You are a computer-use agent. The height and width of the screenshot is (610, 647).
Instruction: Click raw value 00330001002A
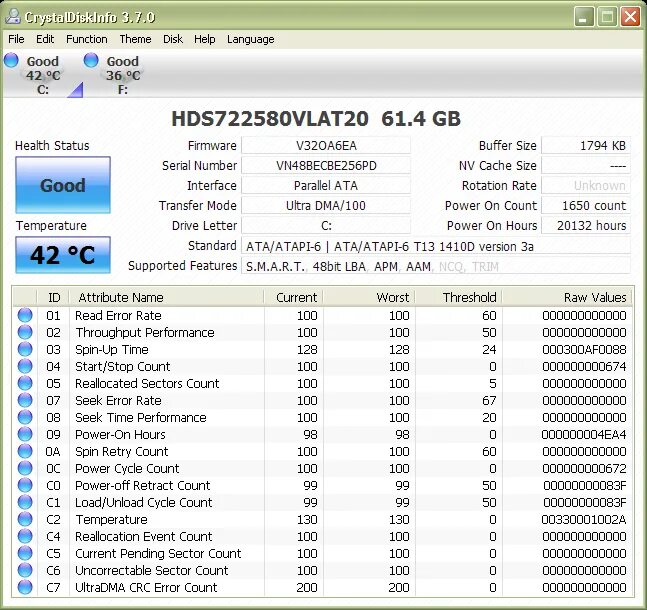click(x=584, y=520)
